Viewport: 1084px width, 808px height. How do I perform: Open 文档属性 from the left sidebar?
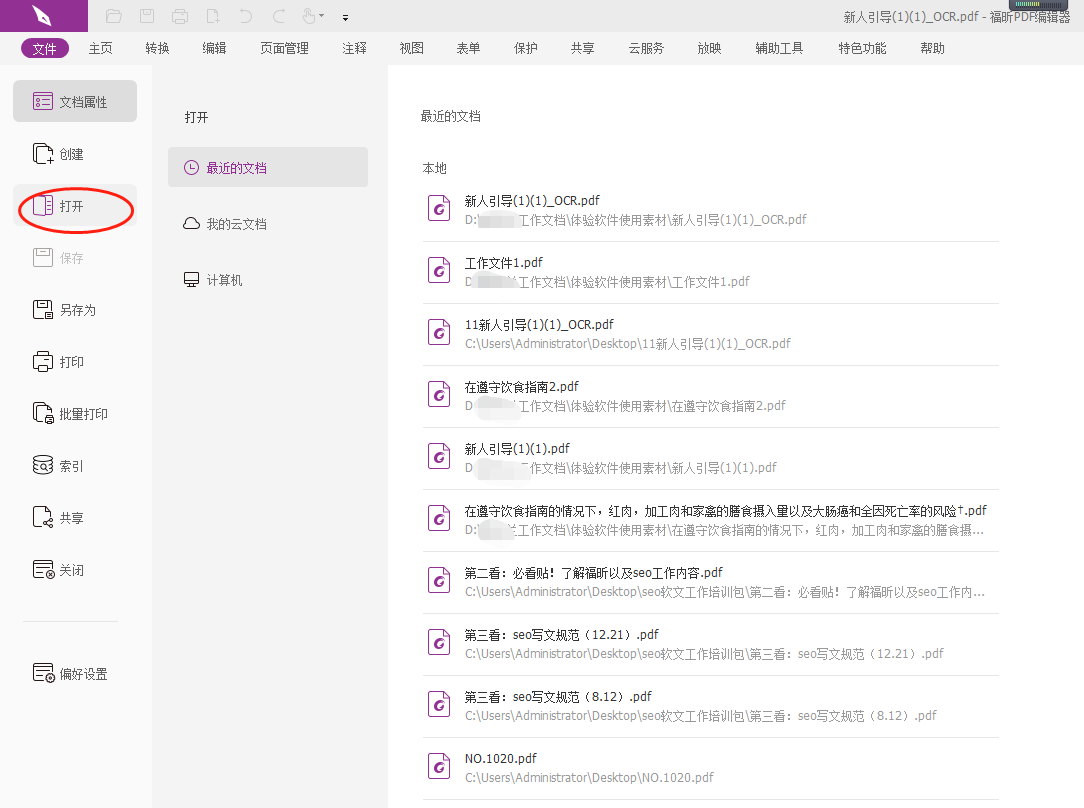(x=74, y=101)
